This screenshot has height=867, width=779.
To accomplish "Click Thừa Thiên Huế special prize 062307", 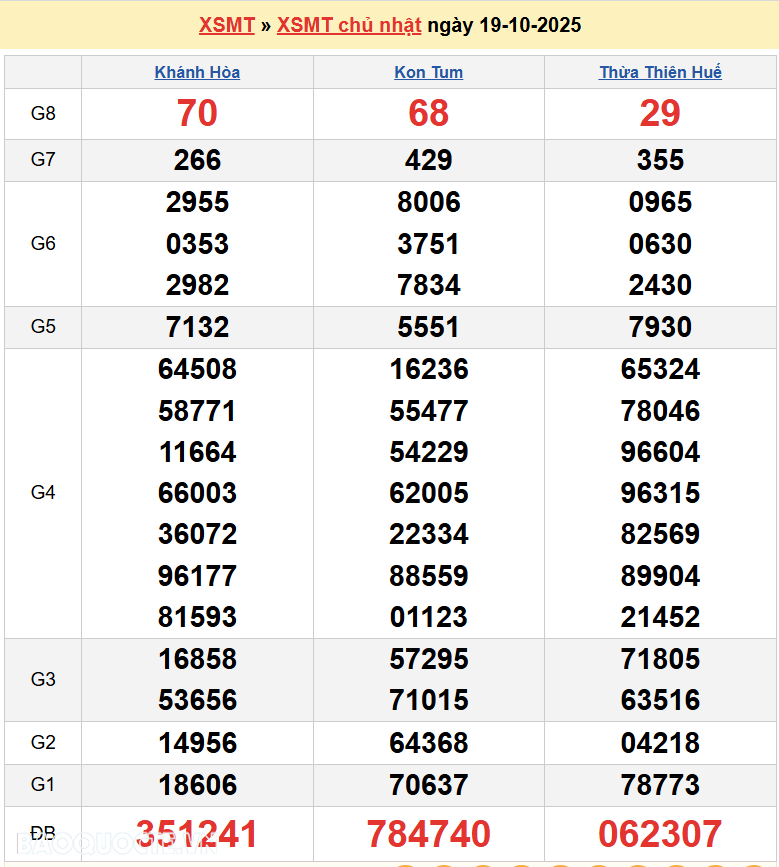I will pyautogui.click(x=660, y=834).
